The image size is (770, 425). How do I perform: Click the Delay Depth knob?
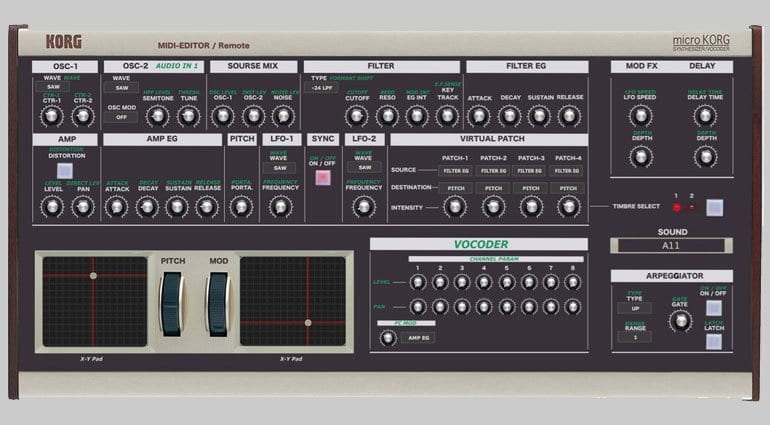[705, 157]
